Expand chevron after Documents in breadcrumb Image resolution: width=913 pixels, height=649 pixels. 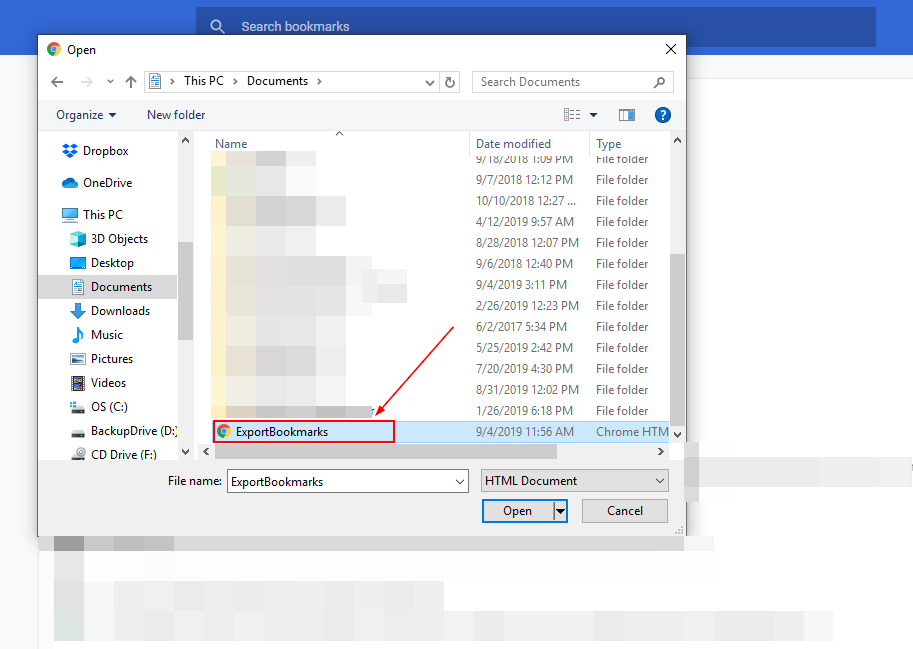(x=319, y=81)
